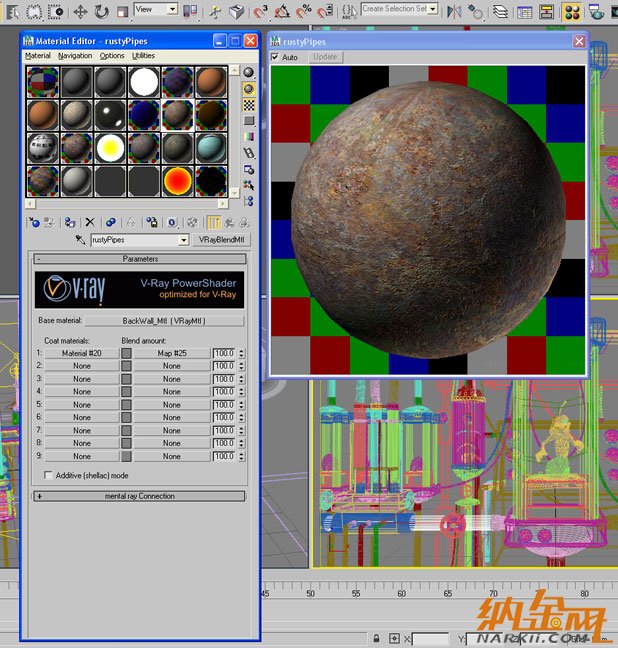Open the Layer Manager
The height and width of the screenshot is (648, 618).
[501, 11]
